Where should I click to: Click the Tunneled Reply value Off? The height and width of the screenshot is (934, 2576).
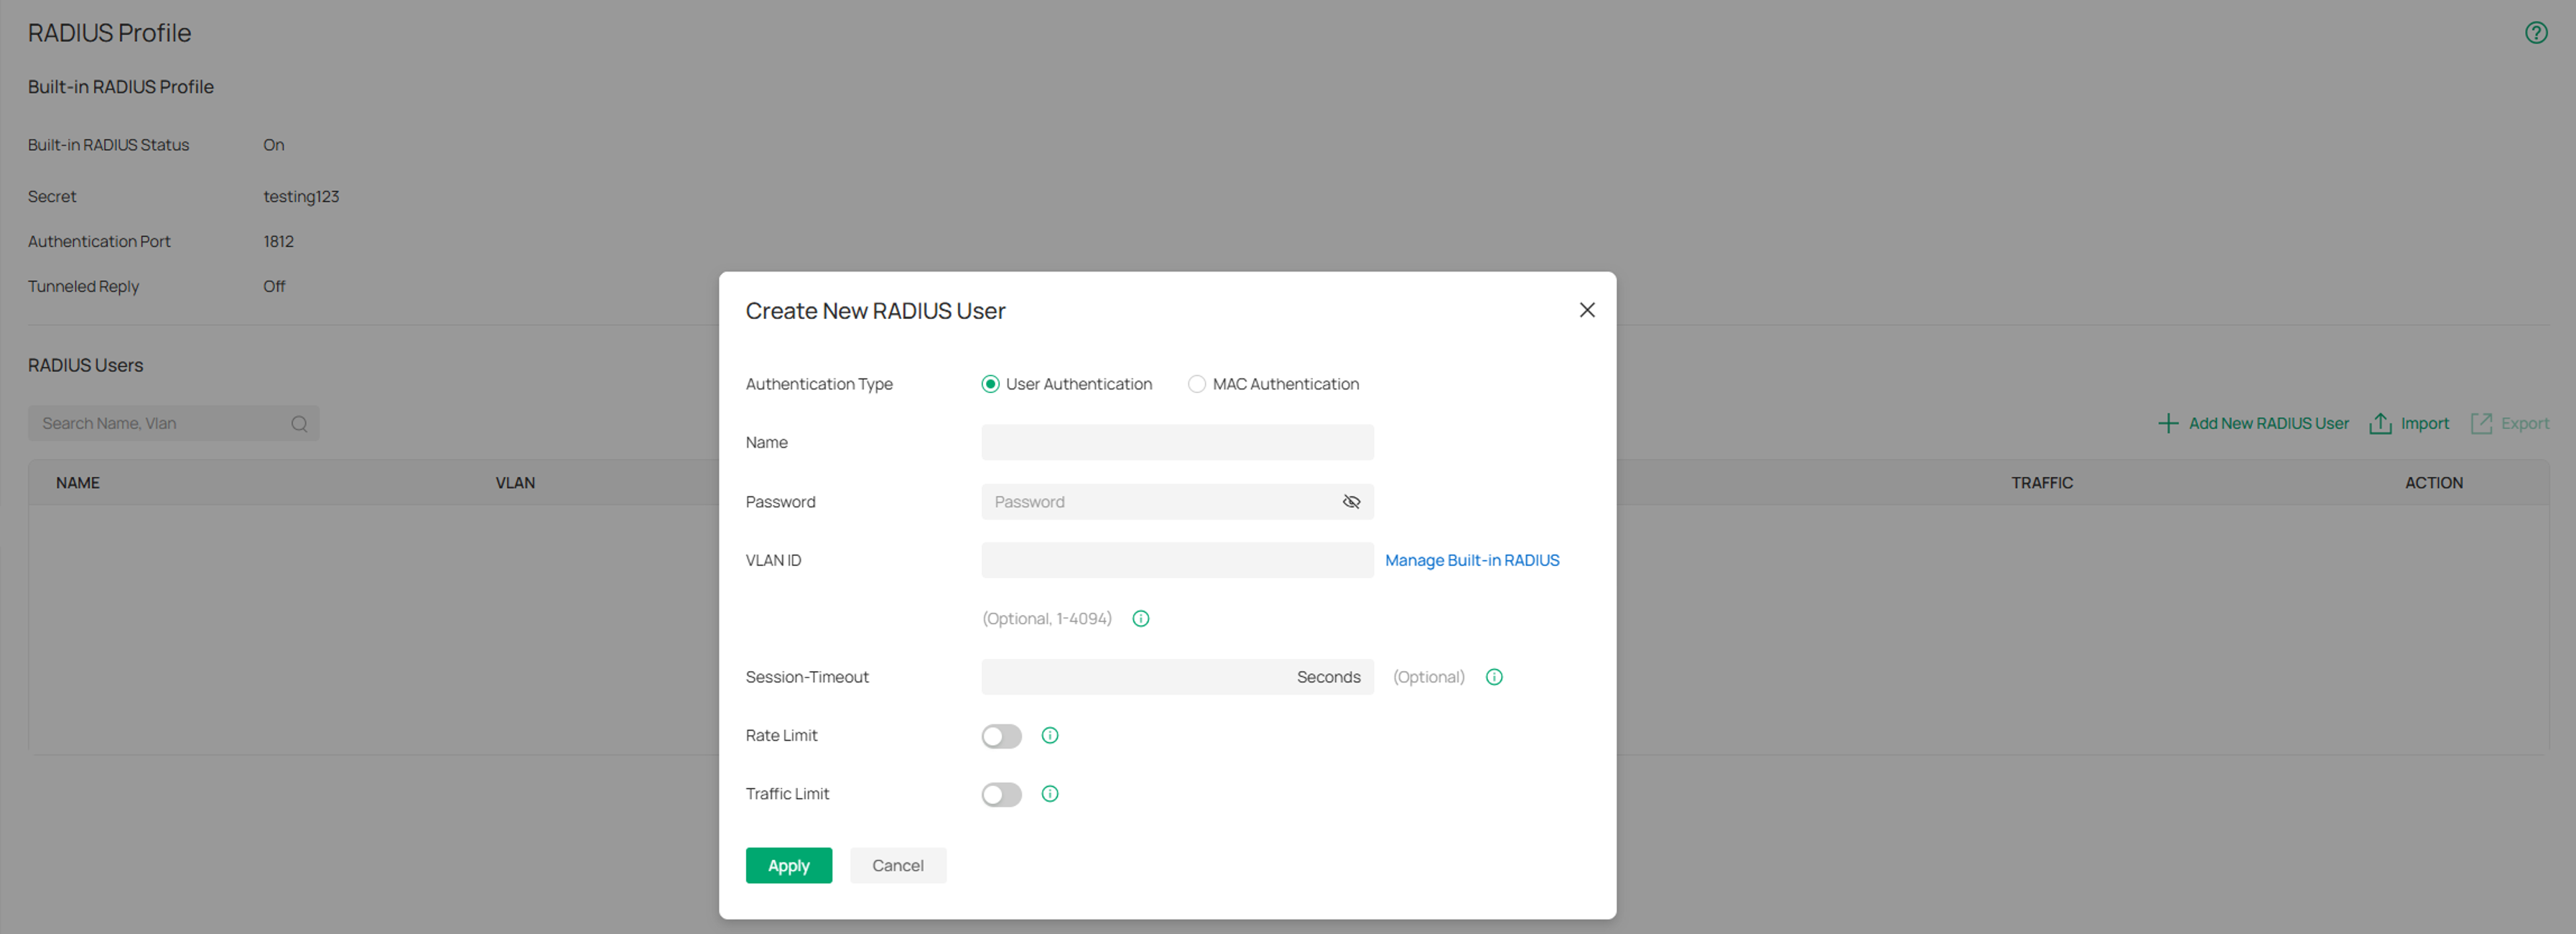click(x=274, y=287)
